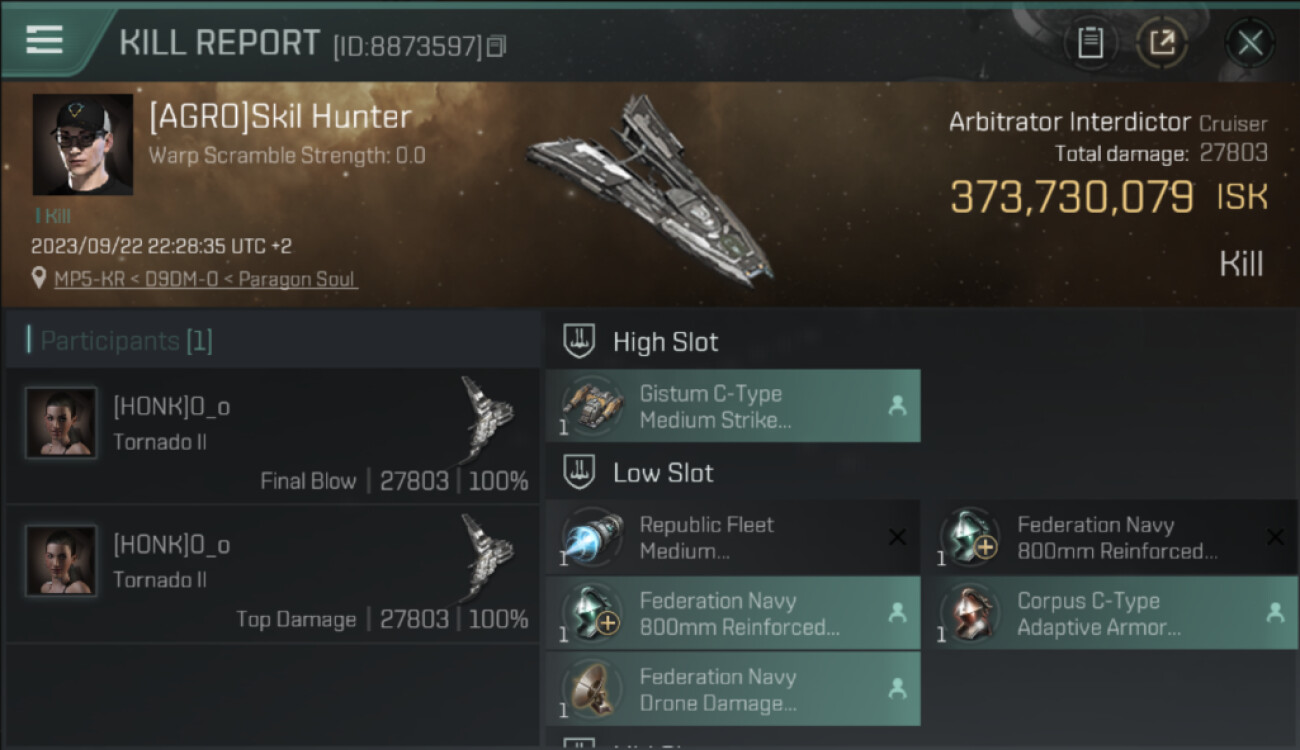Click the High Slot section icon
This screenshot has height=750, width=1300.
coord(580,341)
